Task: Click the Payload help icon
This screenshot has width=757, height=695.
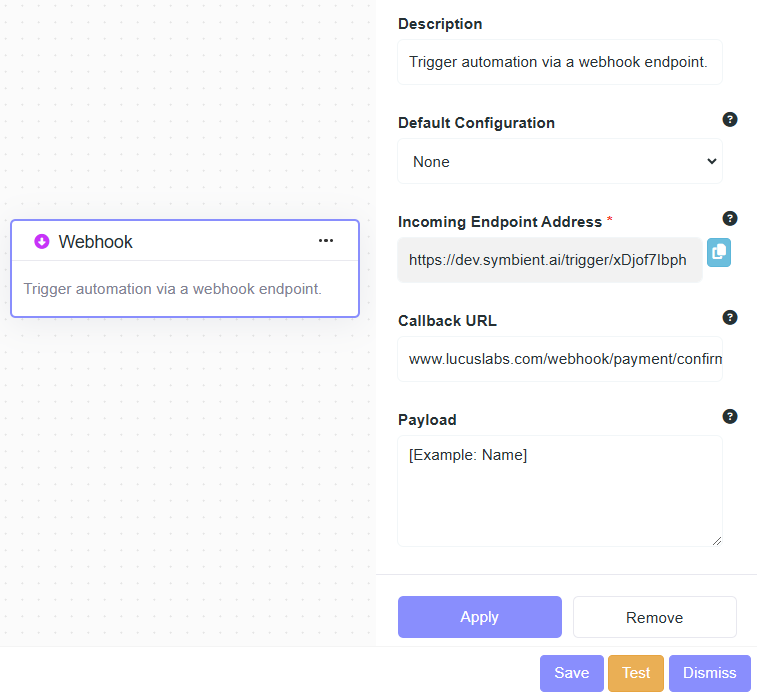Action: (x=730, y=417)
